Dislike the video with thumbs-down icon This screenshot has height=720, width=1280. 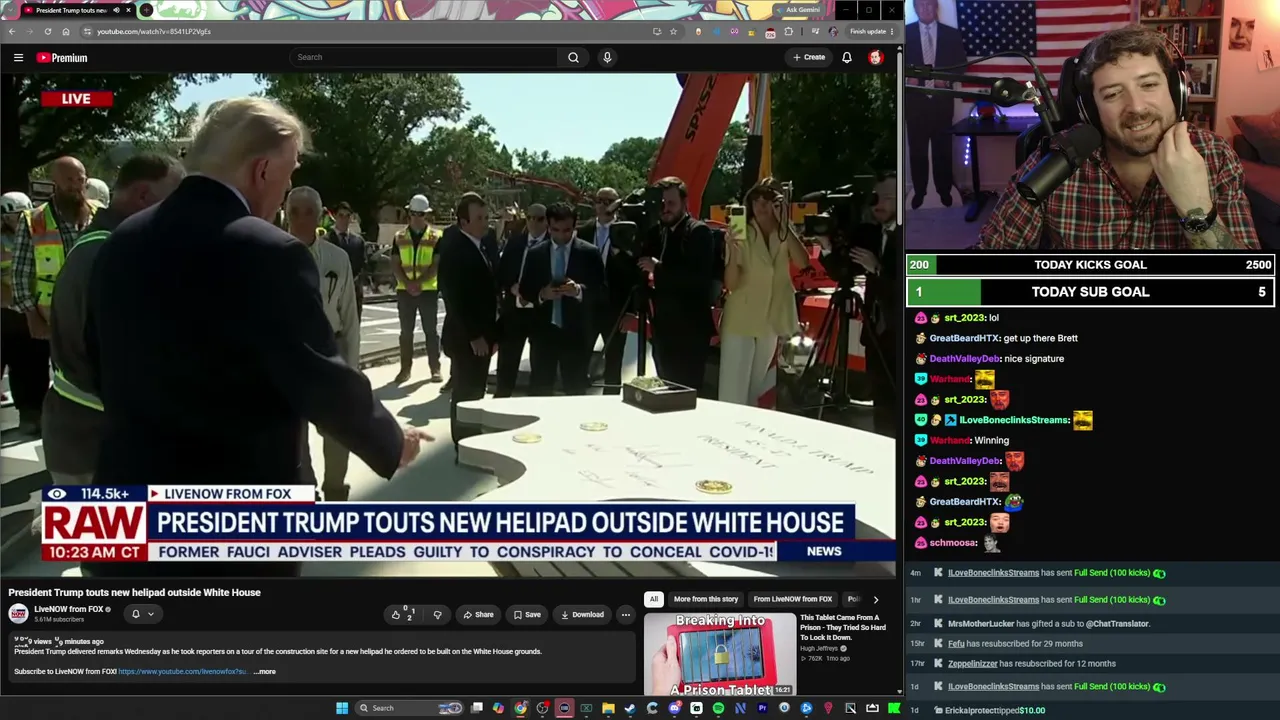coord(437,615)
